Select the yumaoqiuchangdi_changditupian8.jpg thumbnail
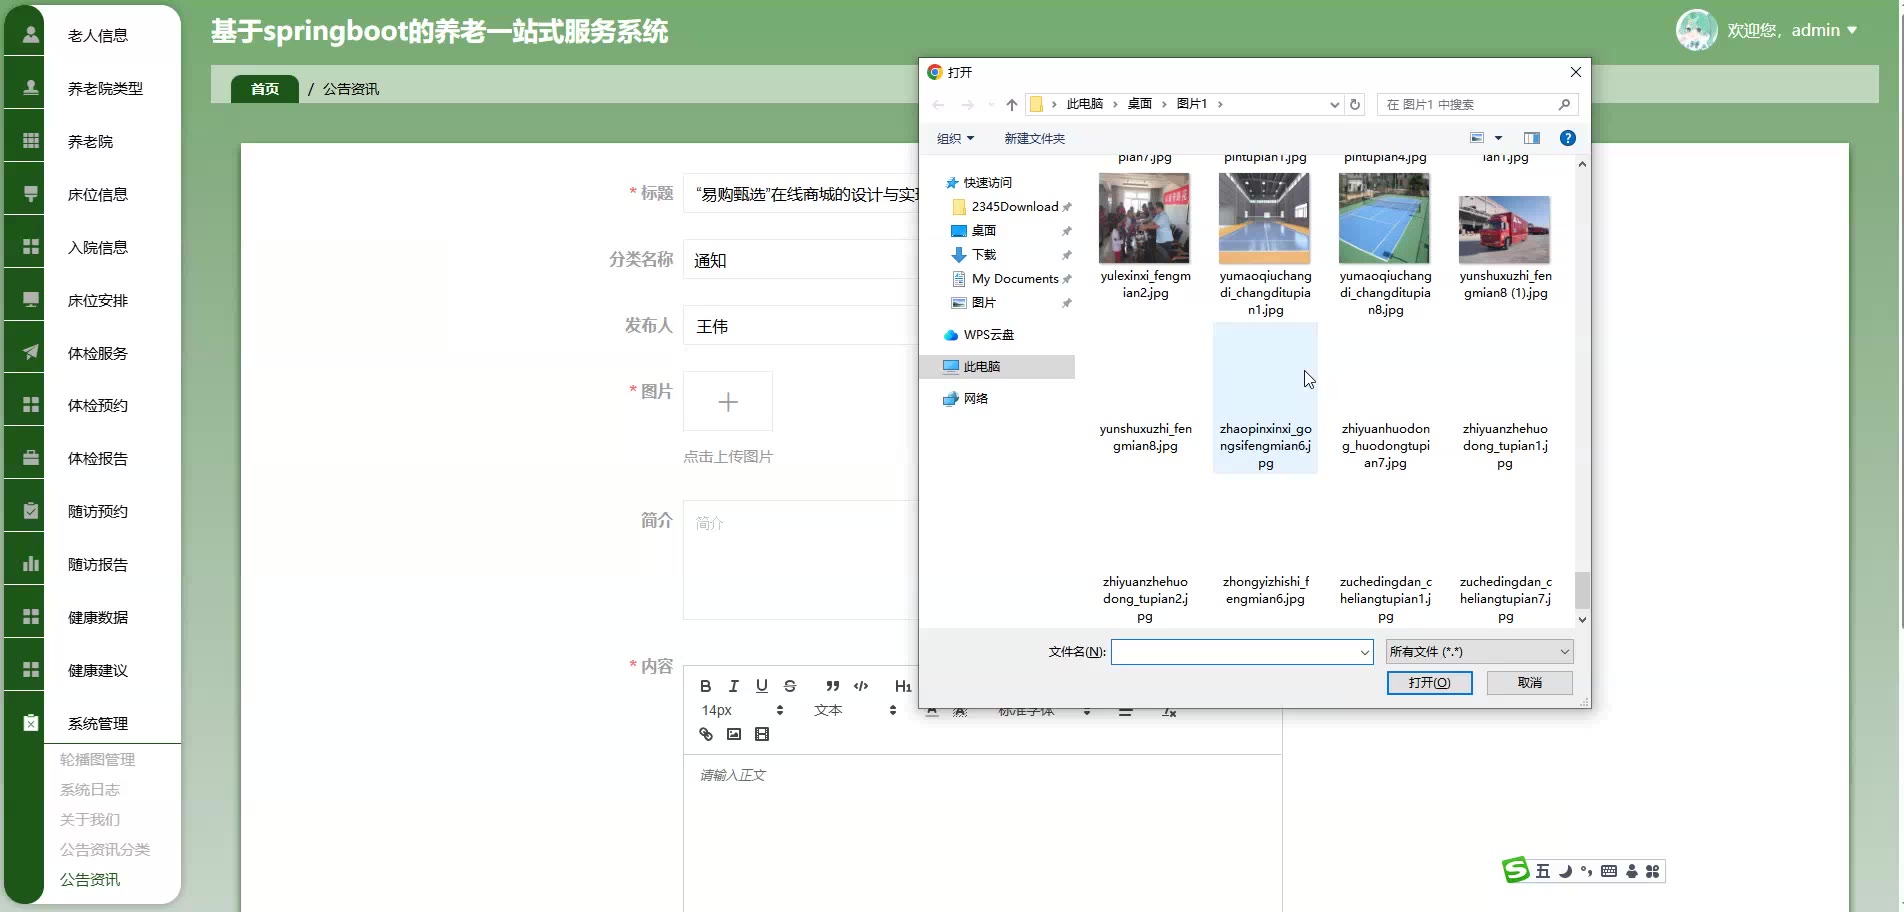This screenshot has height=912, width=1904. point(1385,220)
